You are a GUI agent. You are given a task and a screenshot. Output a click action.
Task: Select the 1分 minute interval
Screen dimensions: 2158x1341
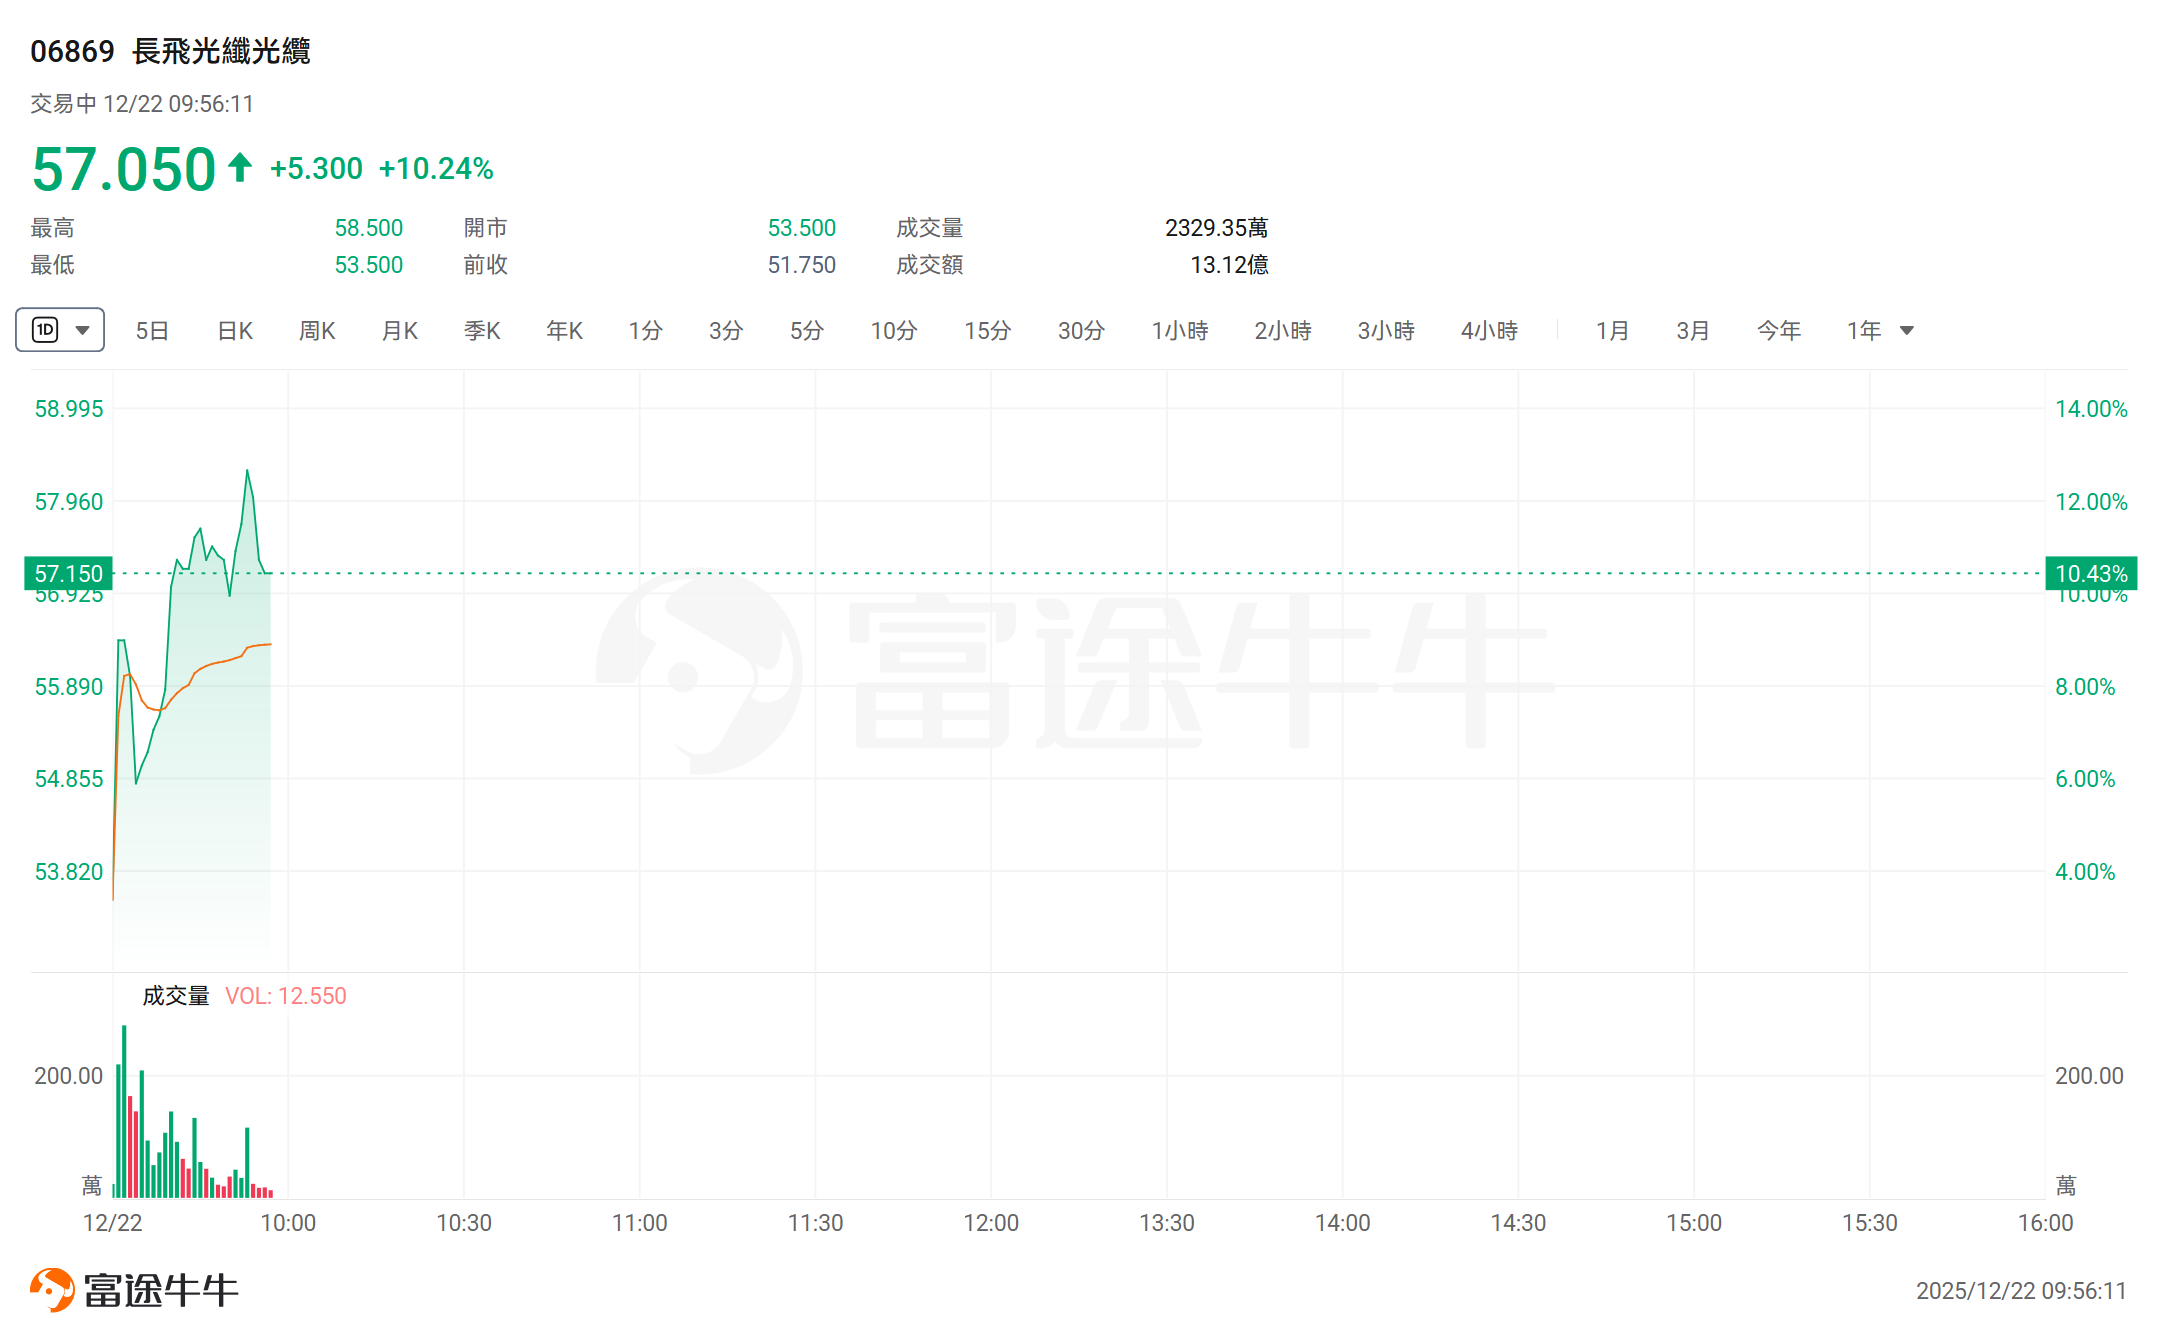point(645,331)
